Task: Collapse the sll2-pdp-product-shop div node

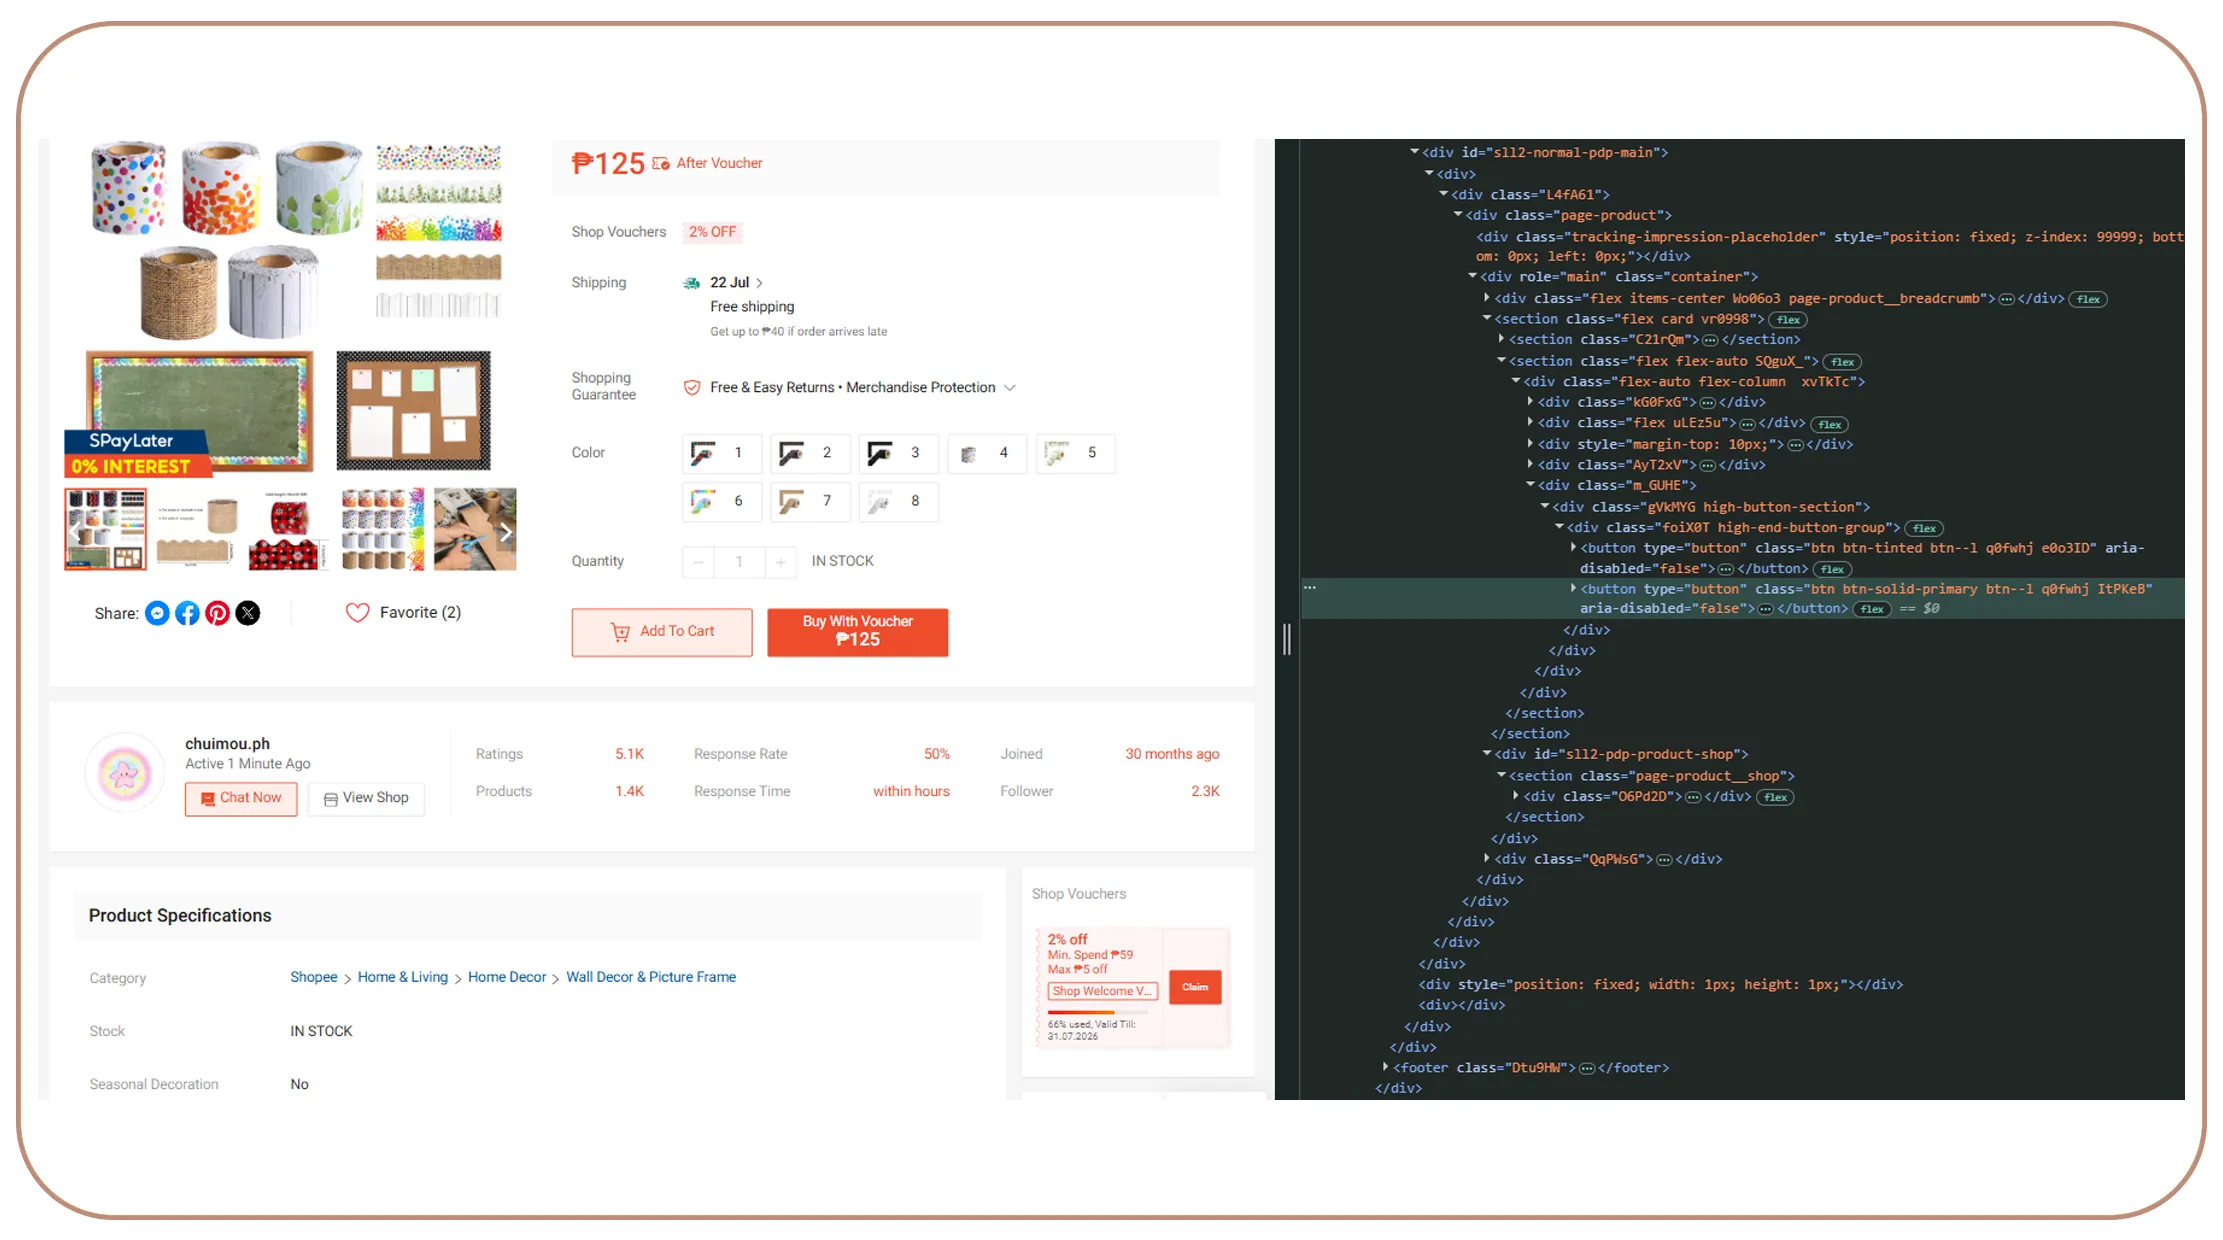Action: pyautogui.click(x=1487, y=754)
